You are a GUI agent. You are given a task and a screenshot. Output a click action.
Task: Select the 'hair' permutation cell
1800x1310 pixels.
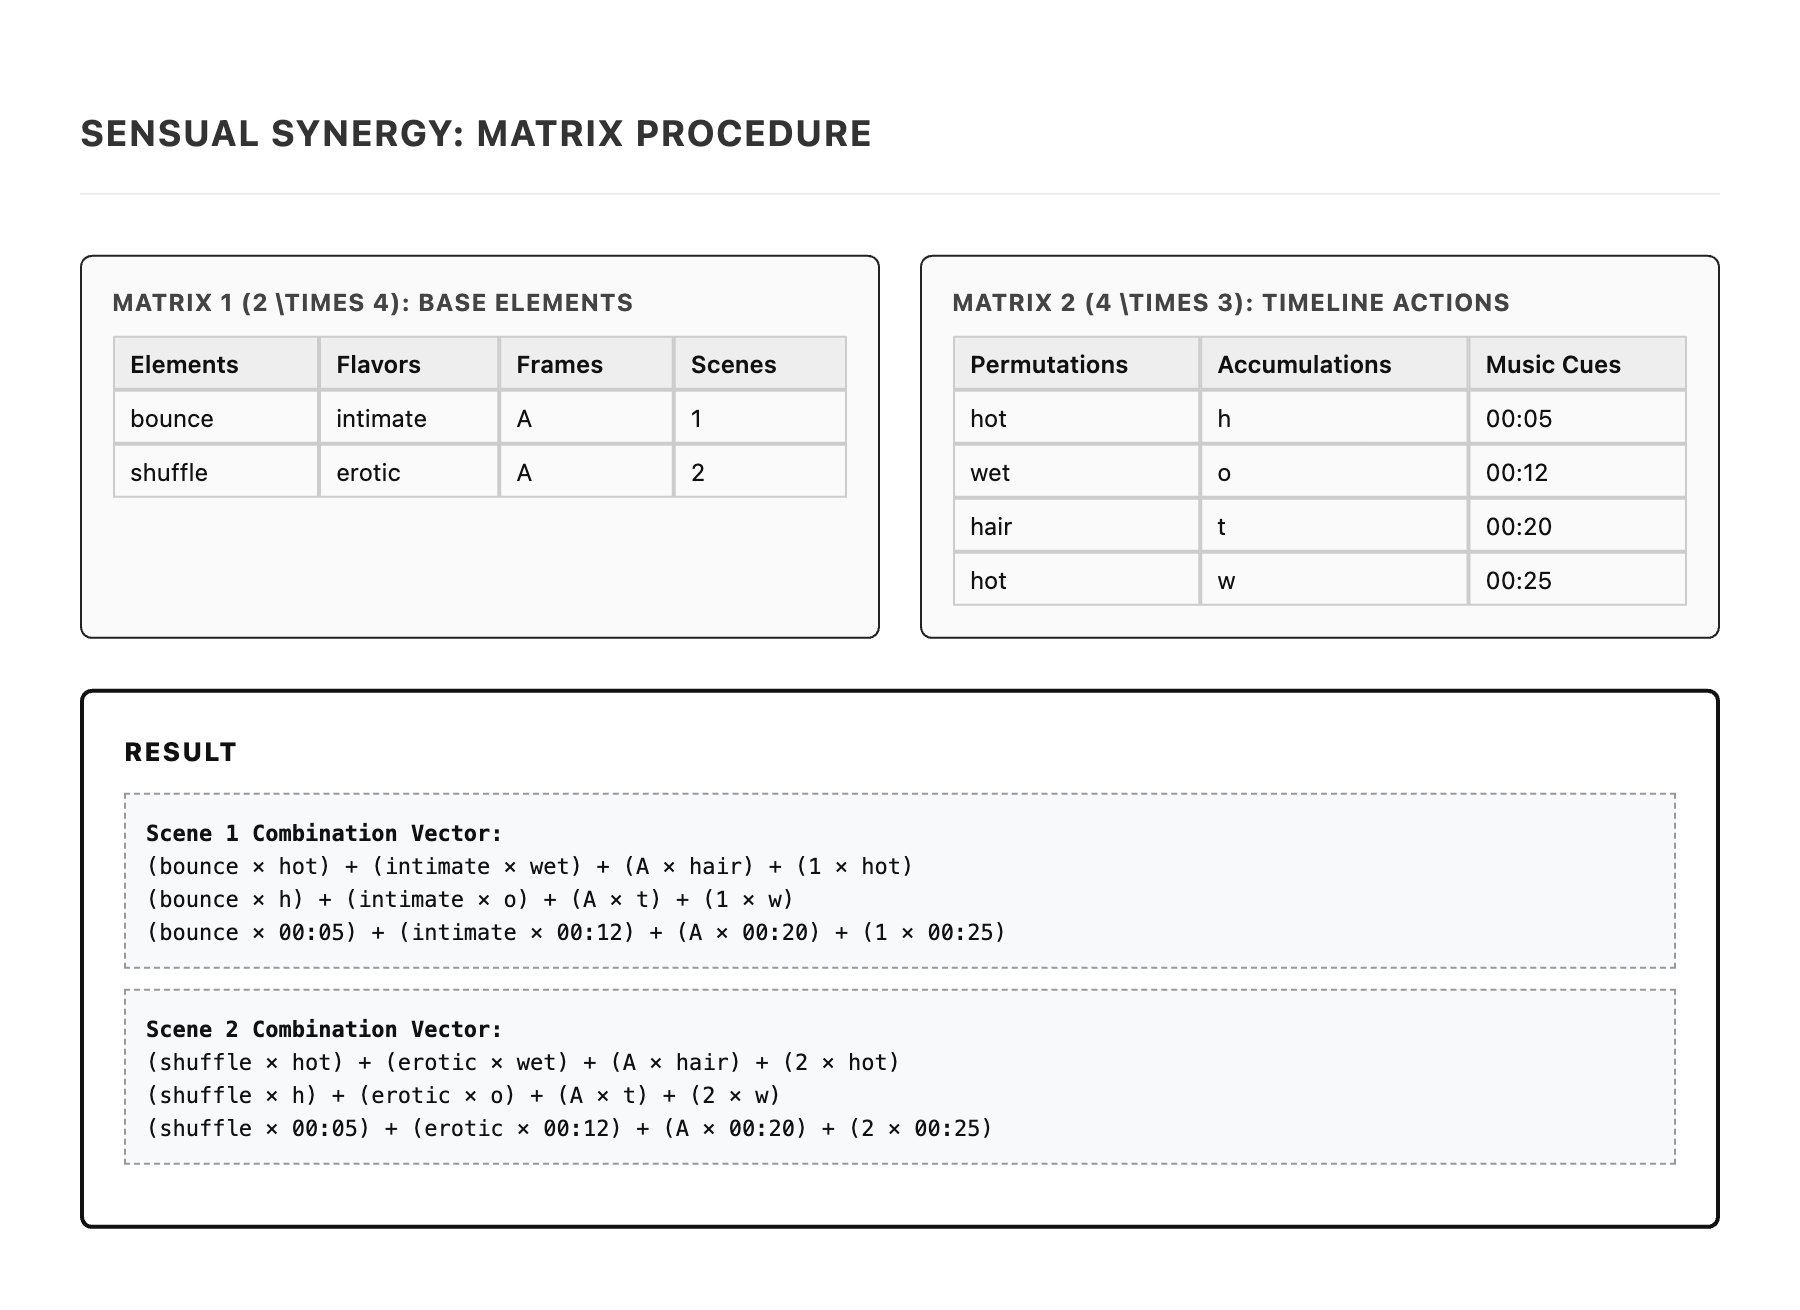pyautogui.click(x=1077, y=526)
